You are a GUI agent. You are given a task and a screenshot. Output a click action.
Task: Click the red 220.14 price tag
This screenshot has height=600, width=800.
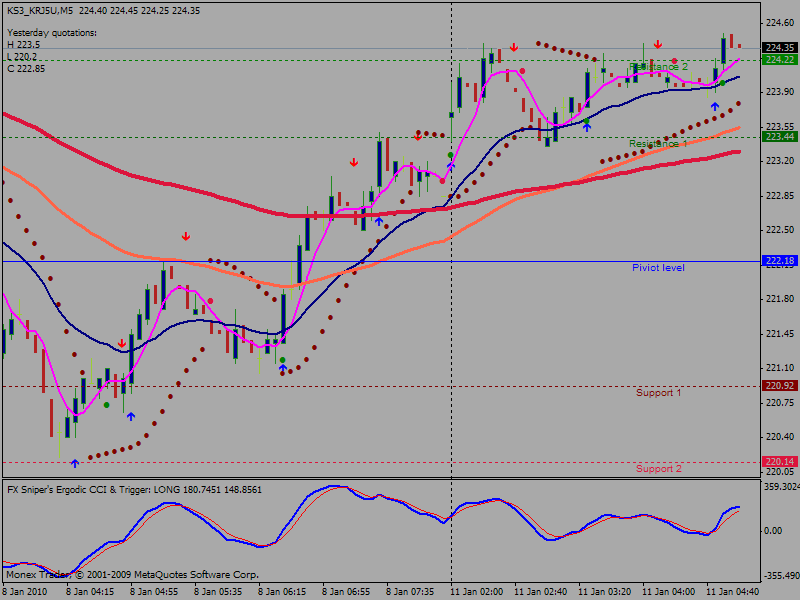point(779,462)
